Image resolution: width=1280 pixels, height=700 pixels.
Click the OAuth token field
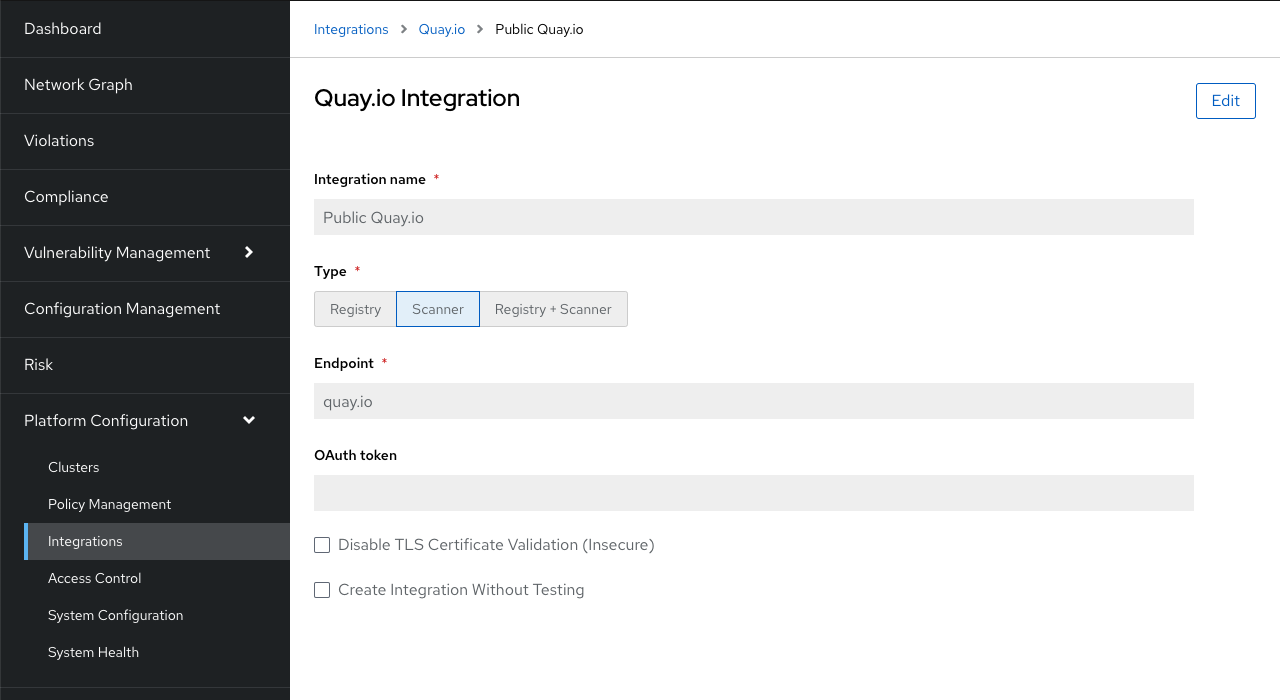(x=754, y=493)
